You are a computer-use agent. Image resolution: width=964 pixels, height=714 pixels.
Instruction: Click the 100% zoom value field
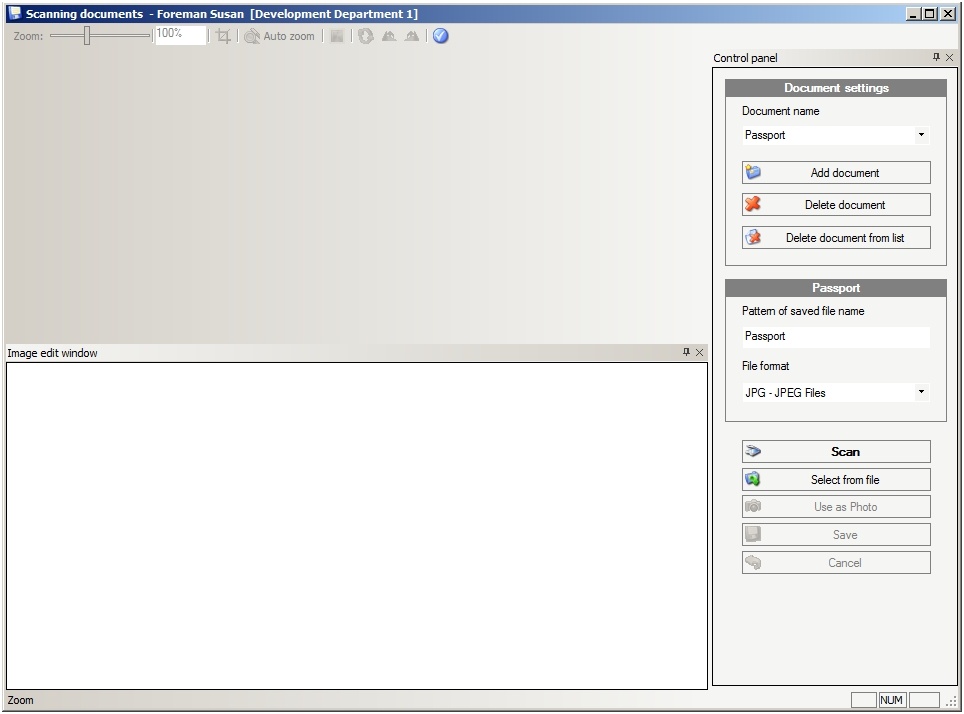pos(180,34)
